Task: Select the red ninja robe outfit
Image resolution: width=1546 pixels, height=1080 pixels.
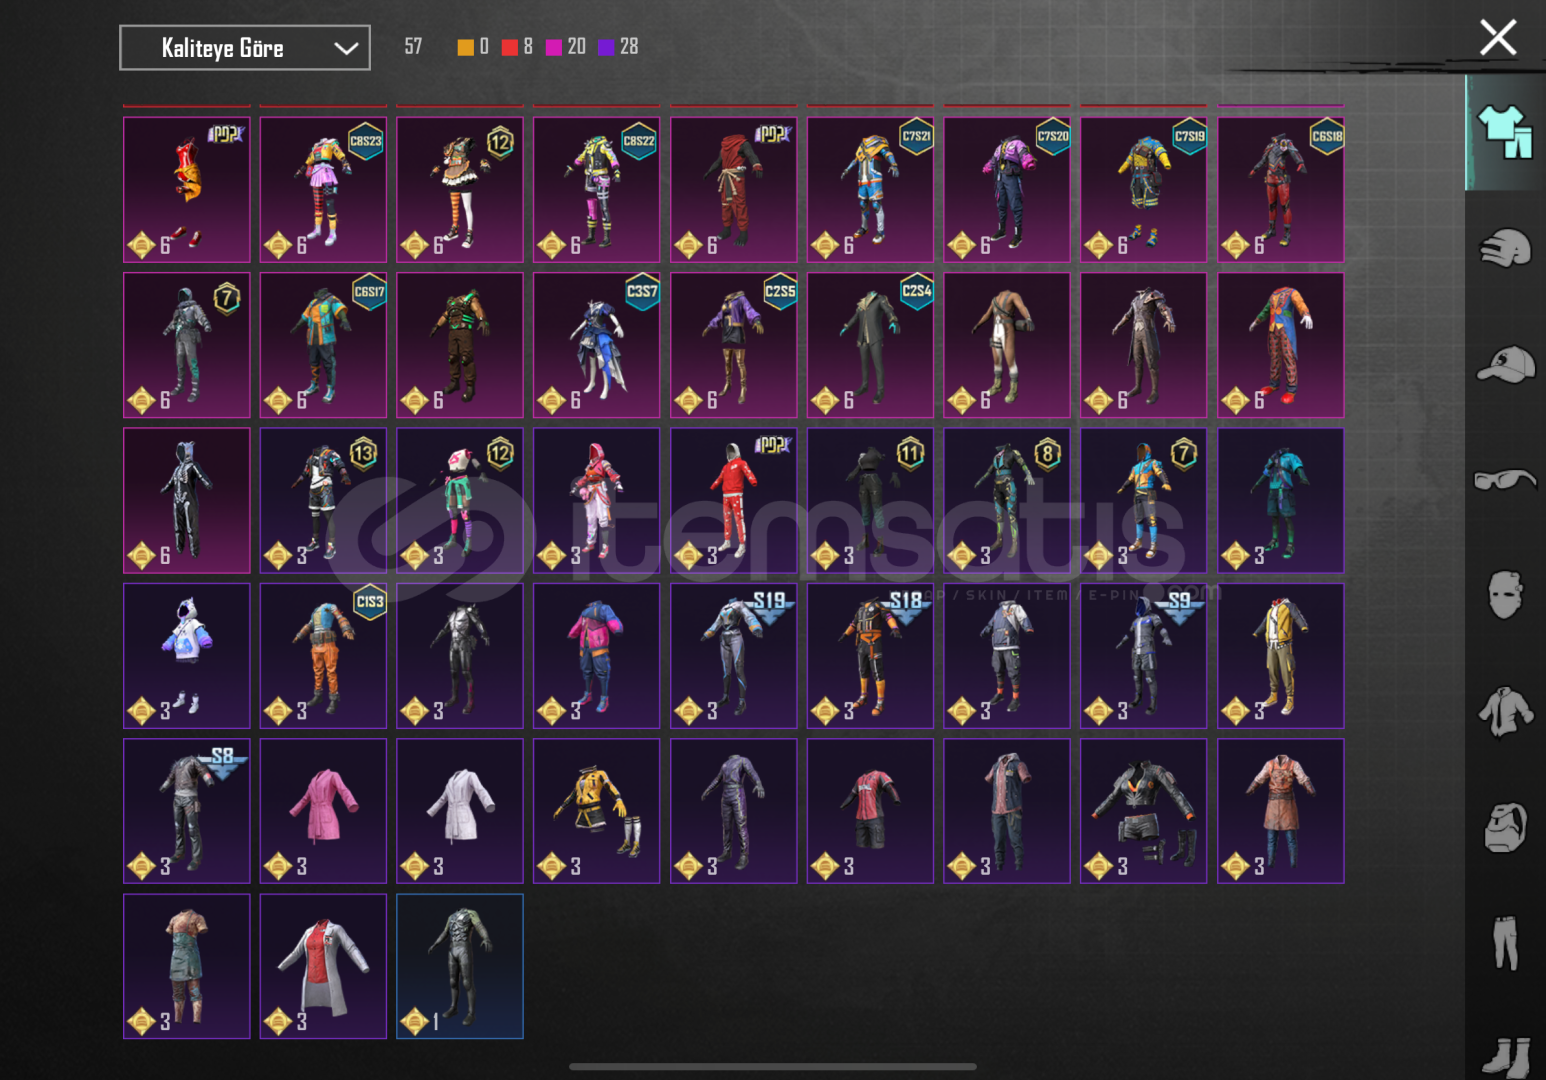Action: (733, 190)
